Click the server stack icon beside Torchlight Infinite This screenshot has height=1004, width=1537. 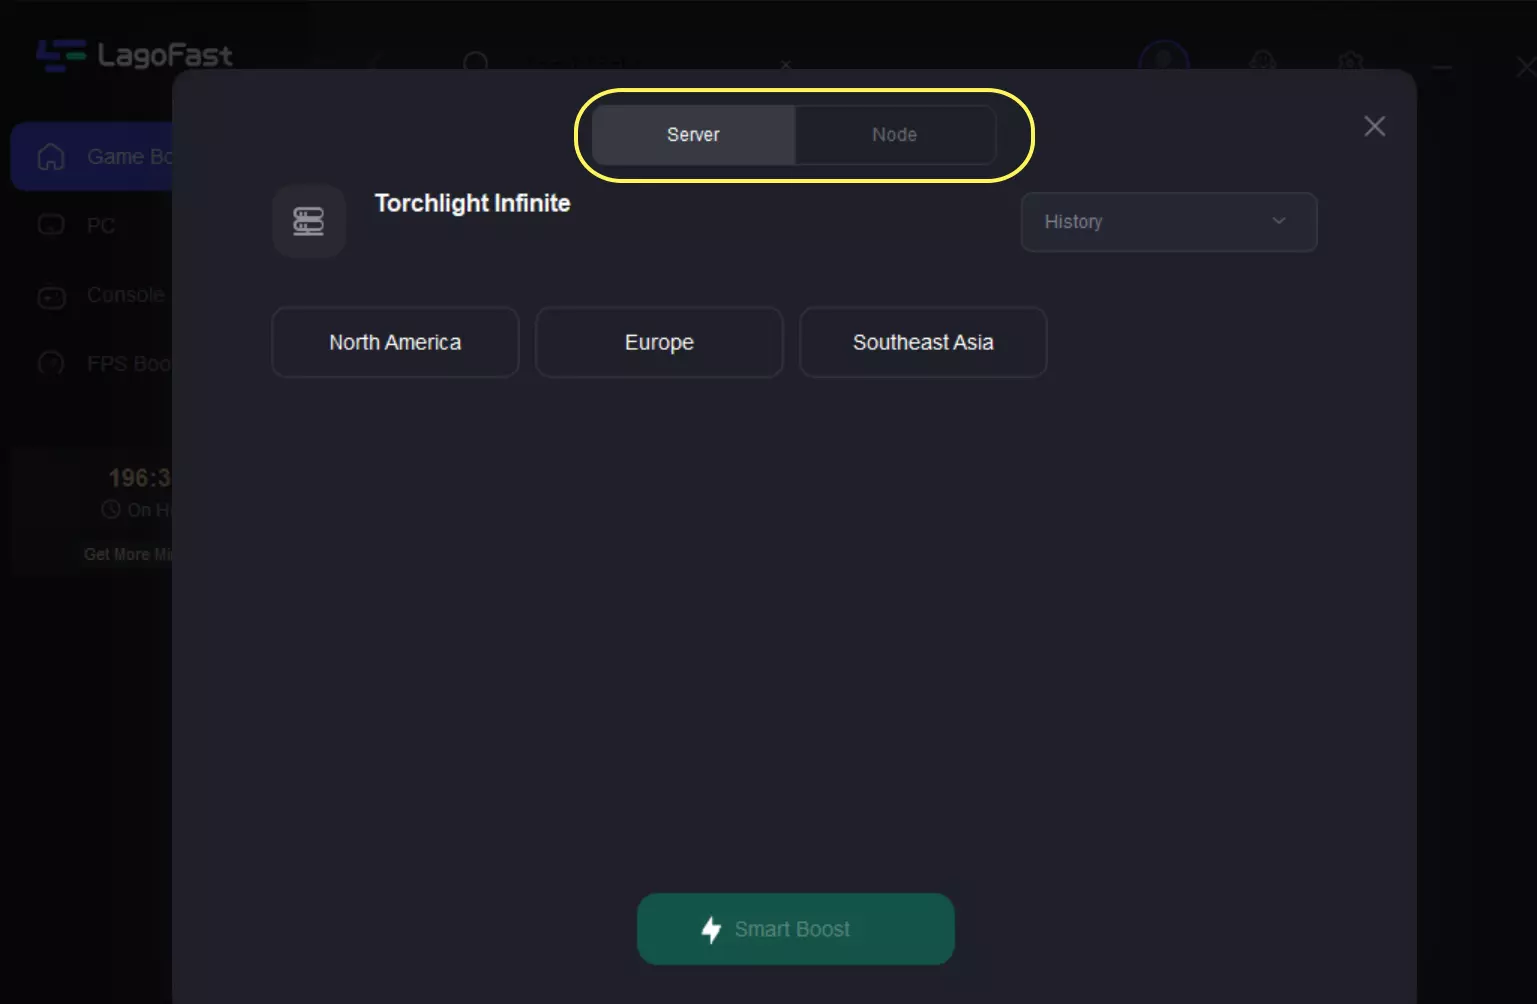309,221
